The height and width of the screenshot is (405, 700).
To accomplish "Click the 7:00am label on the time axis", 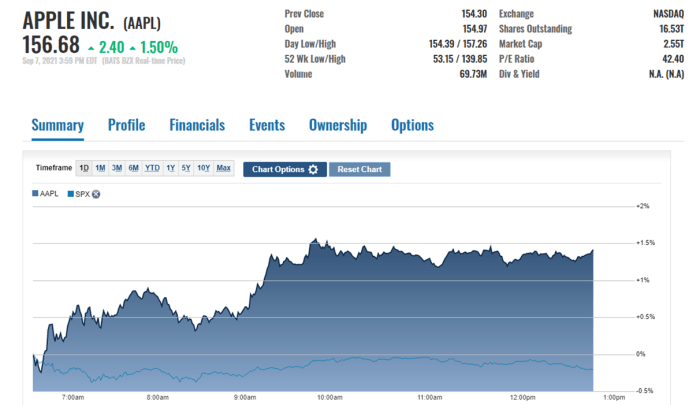I will 73,397.
